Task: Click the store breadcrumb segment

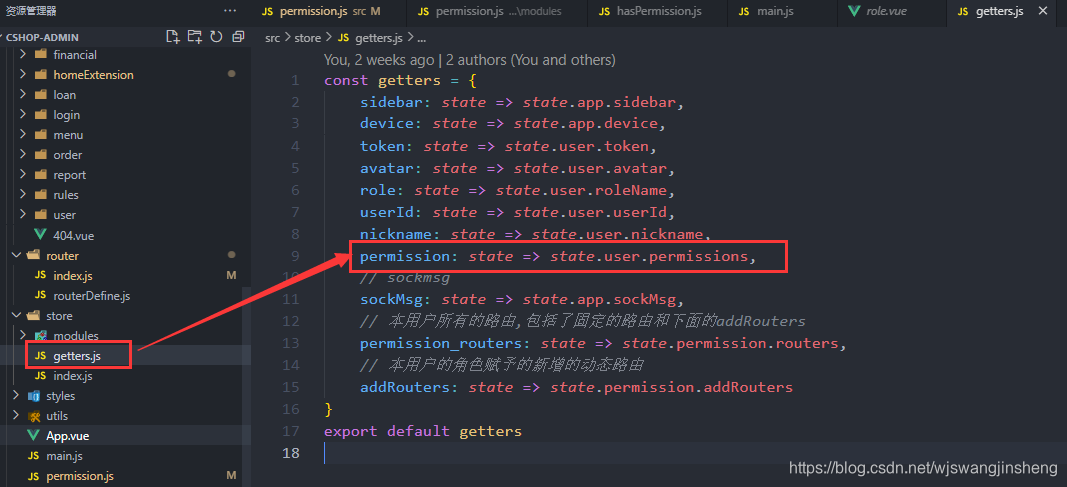Action: tap(307, 38)
